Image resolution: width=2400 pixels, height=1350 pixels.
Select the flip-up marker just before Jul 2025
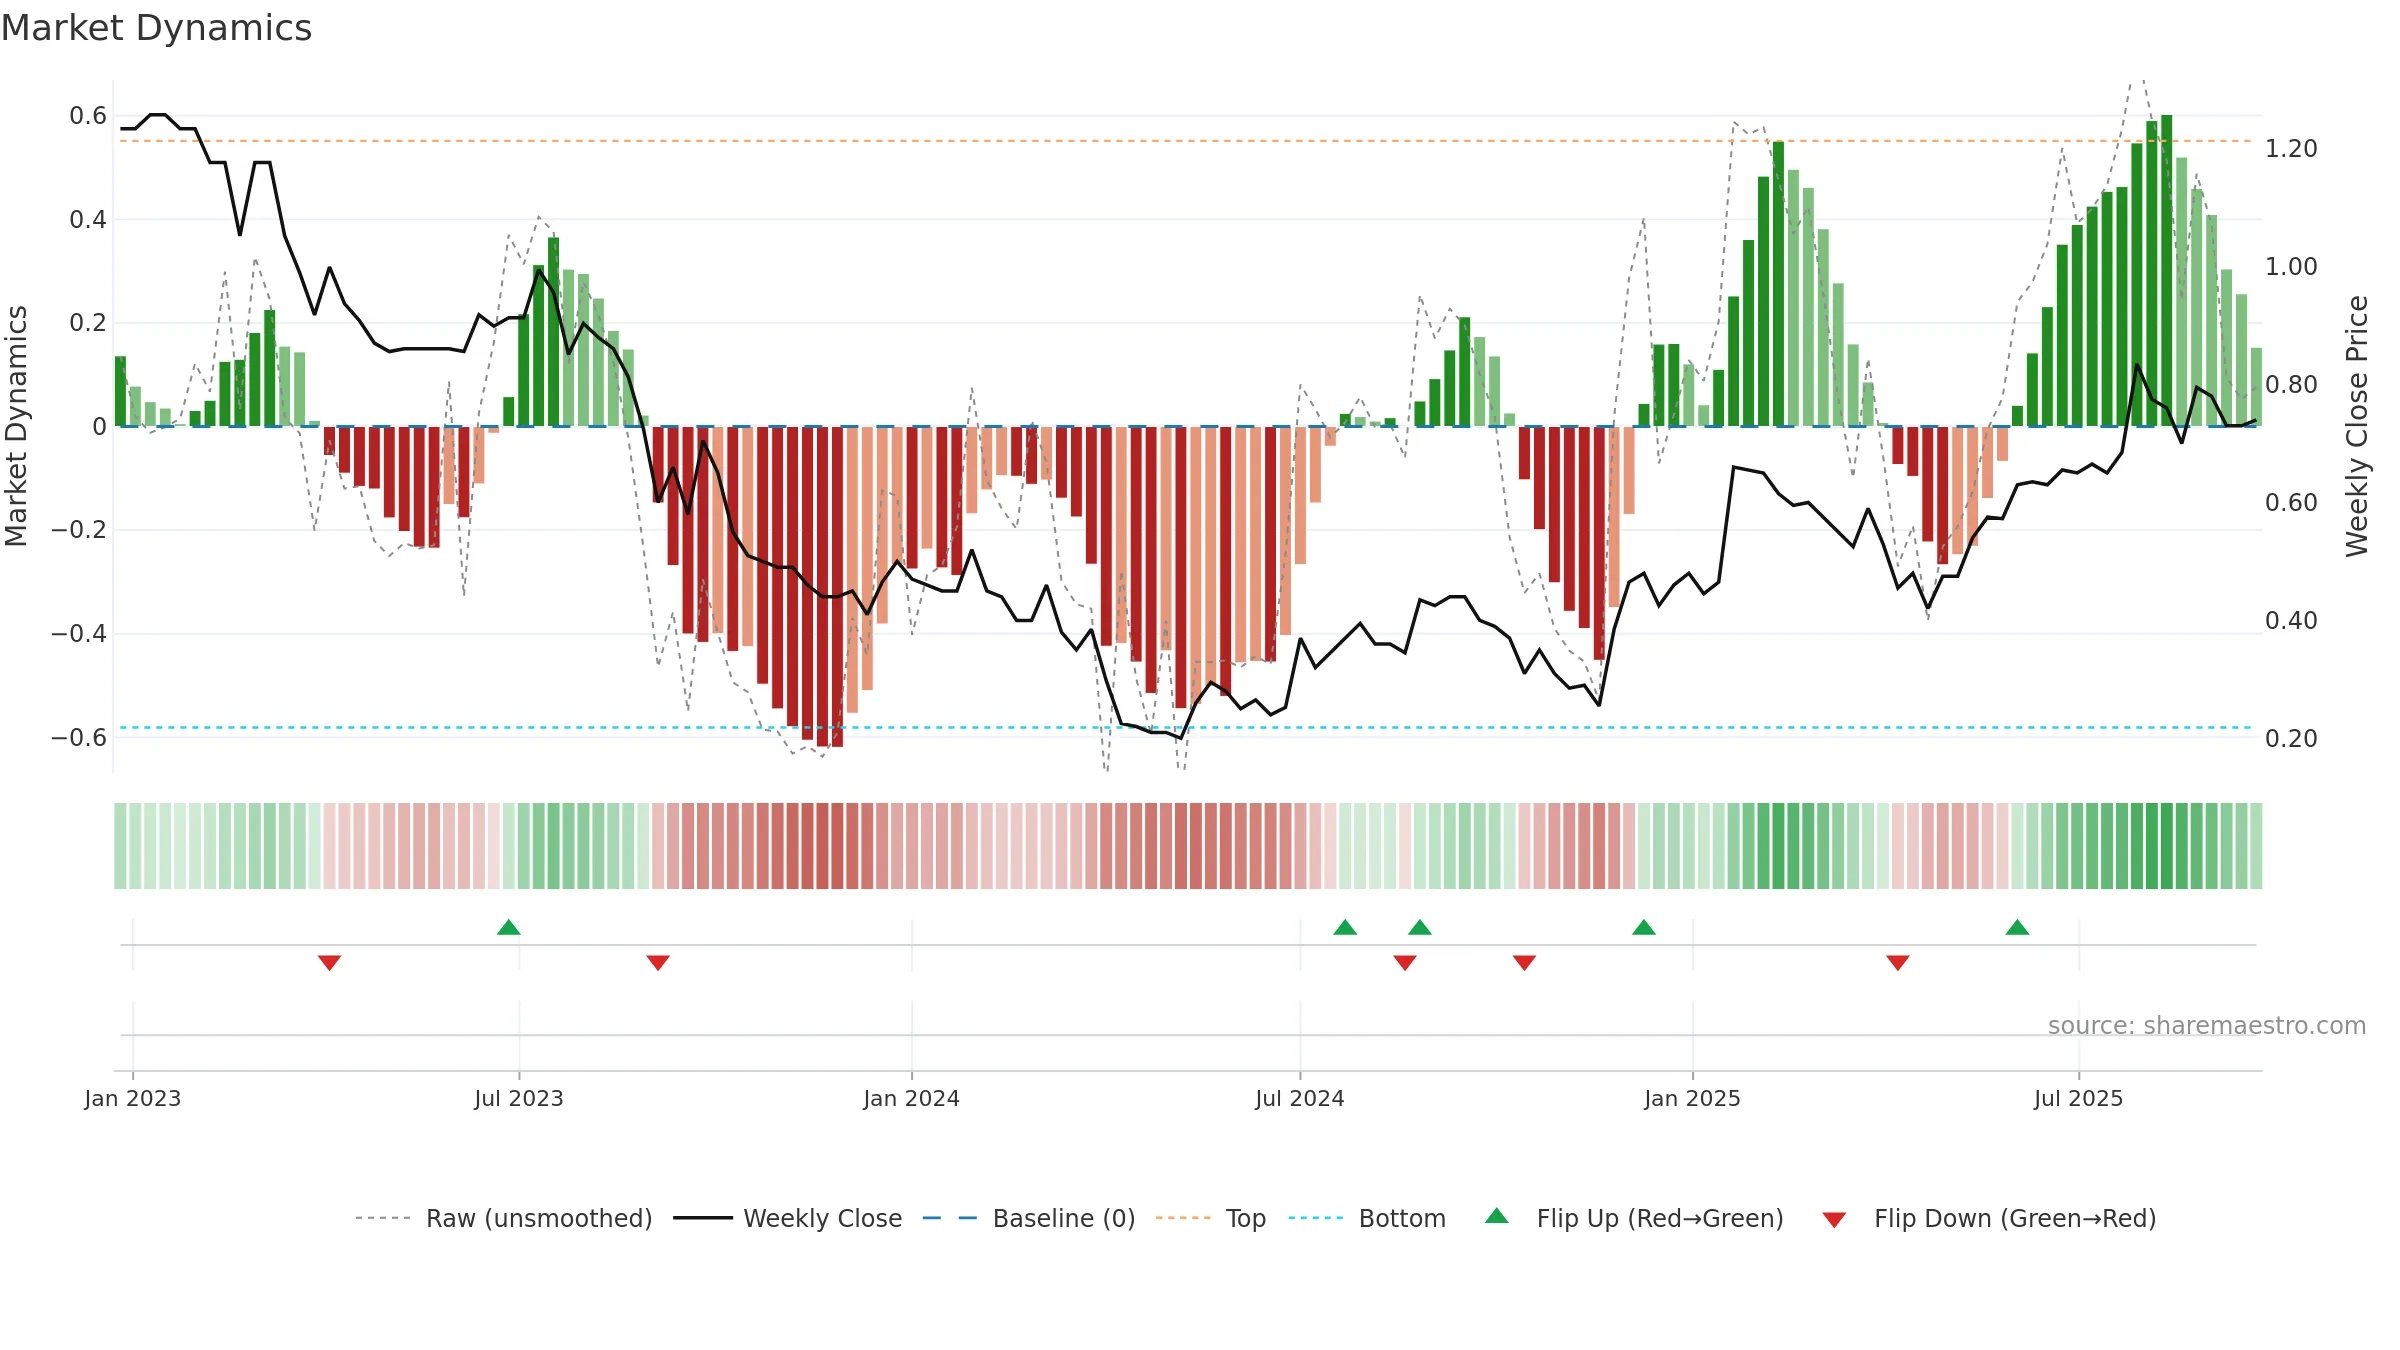click(x=2017, y=927)
